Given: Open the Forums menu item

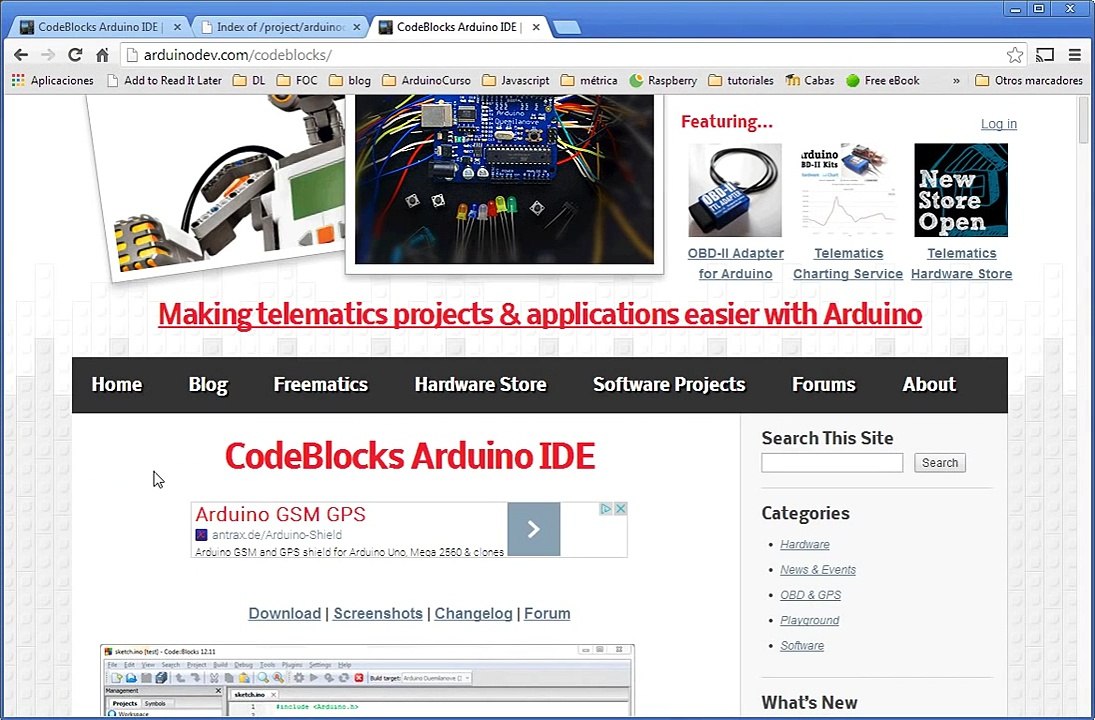Looking at the screenshot, I should click(x=823, y=385).
